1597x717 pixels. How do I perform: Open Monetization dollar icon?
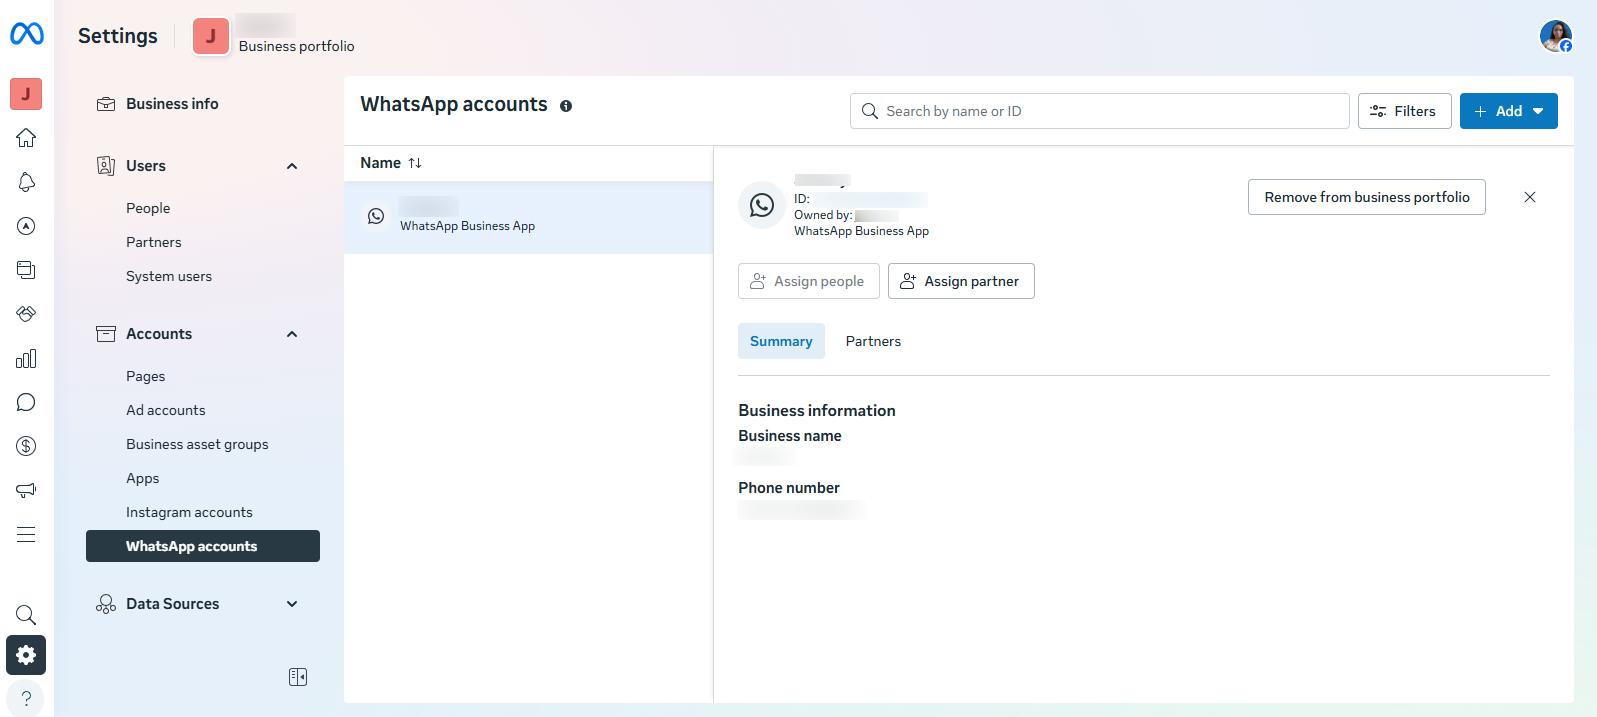point(26,446)
